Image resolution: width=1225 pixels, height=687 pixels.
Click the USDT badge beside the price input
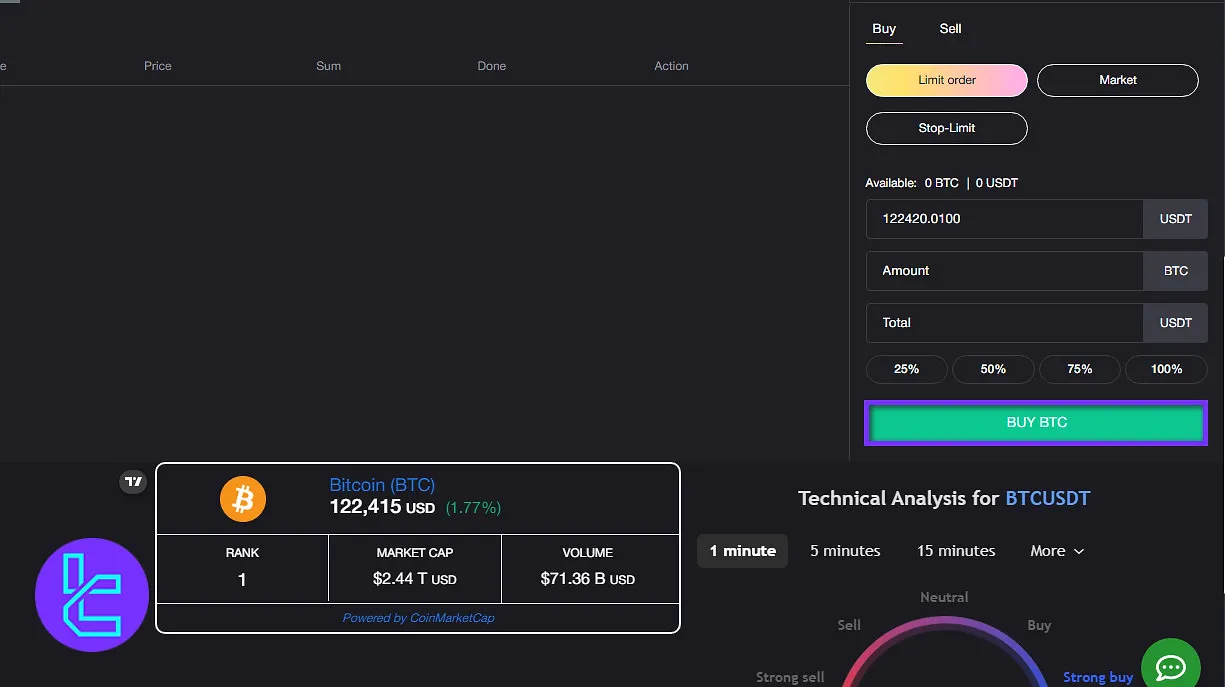point(1175,218)
